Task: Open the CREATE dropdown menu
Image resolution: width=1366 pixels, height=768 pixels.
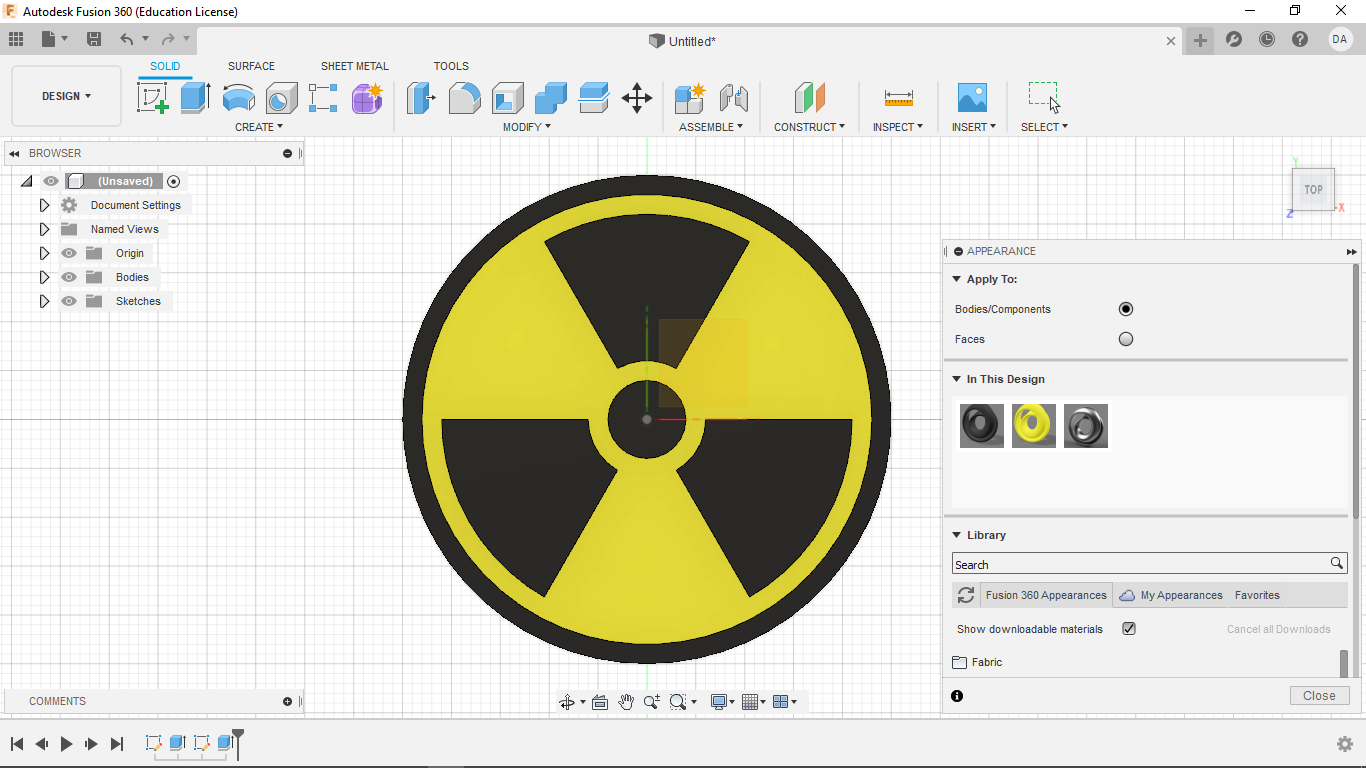Action: point(259,127)
